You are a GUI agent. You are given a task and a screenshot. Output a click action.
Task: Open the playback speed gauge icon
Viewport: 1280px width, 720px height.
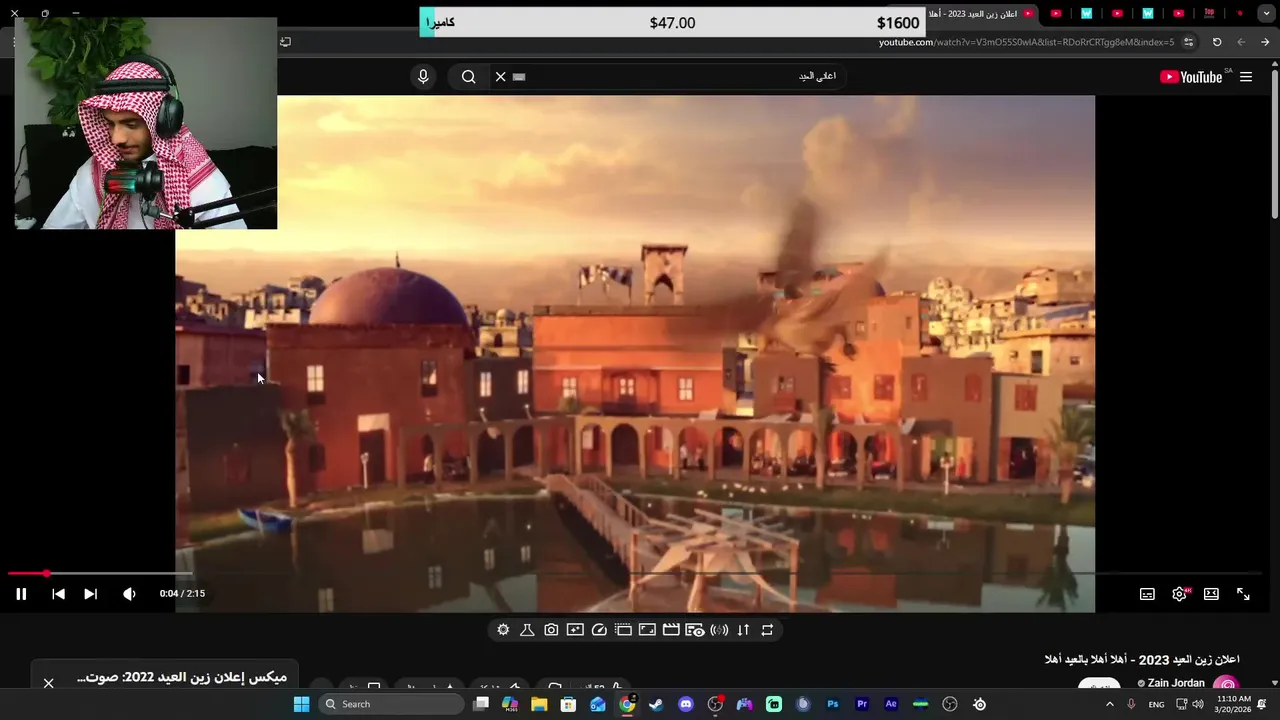[x=599, y=630]
